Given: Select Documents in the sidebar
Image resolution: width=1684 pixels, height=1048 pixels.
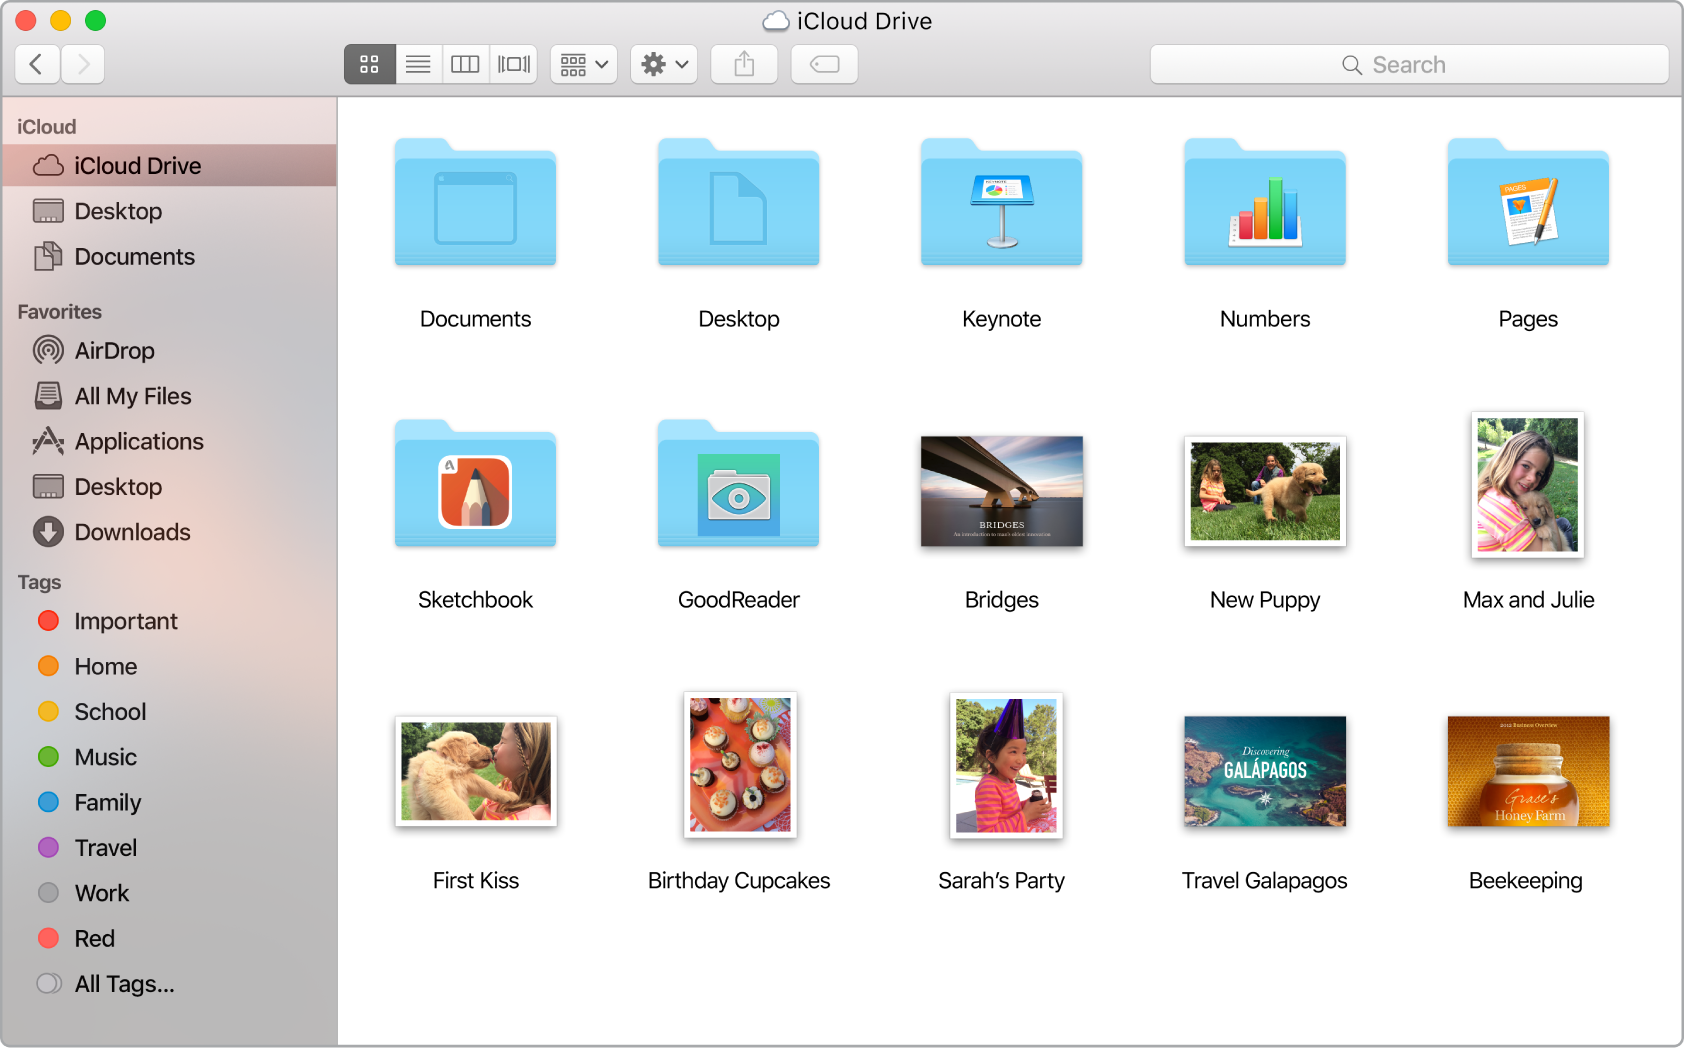Looking at the screenshot, I should tap(169, 257).
